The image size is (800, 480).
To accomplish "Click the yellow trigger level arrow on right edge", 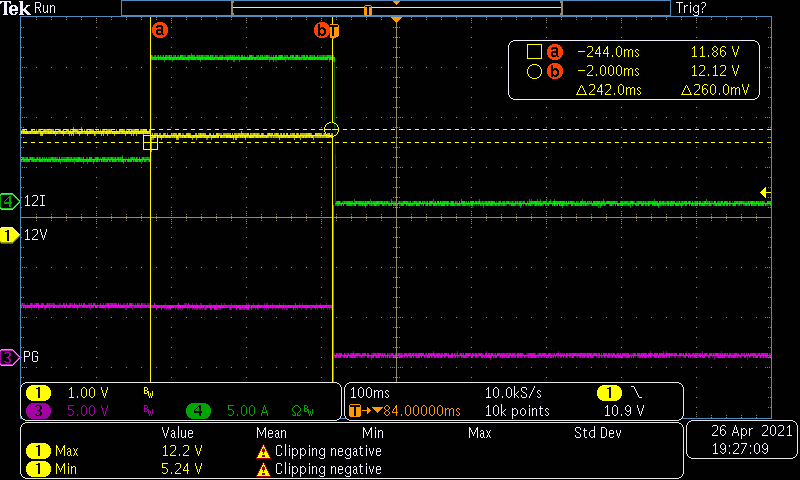I will (765, 192).
